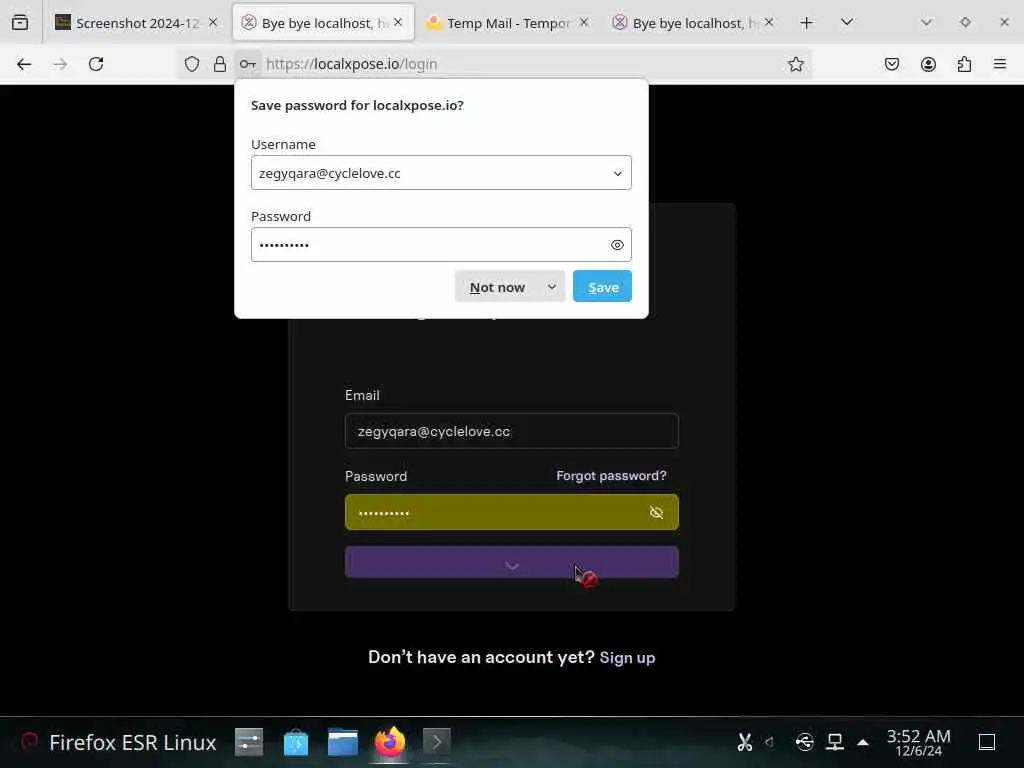This screenshot has height=768, width=1024.
Task: Open the clock showing 3:52 AM
Action: [918, 743]
